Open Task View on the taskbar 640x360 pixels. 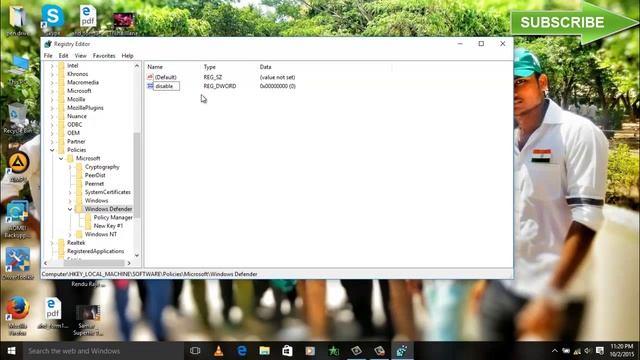coord(195,351)
